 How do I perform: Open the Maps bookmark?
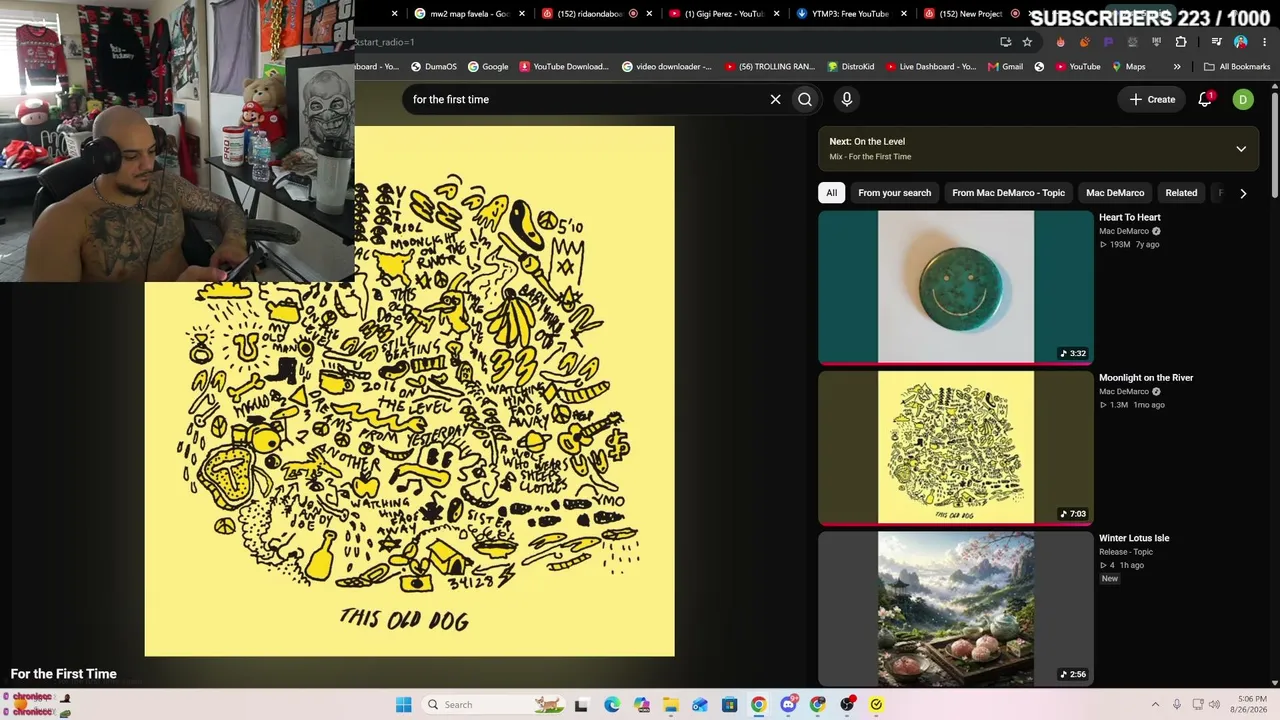click(1128, 67)
